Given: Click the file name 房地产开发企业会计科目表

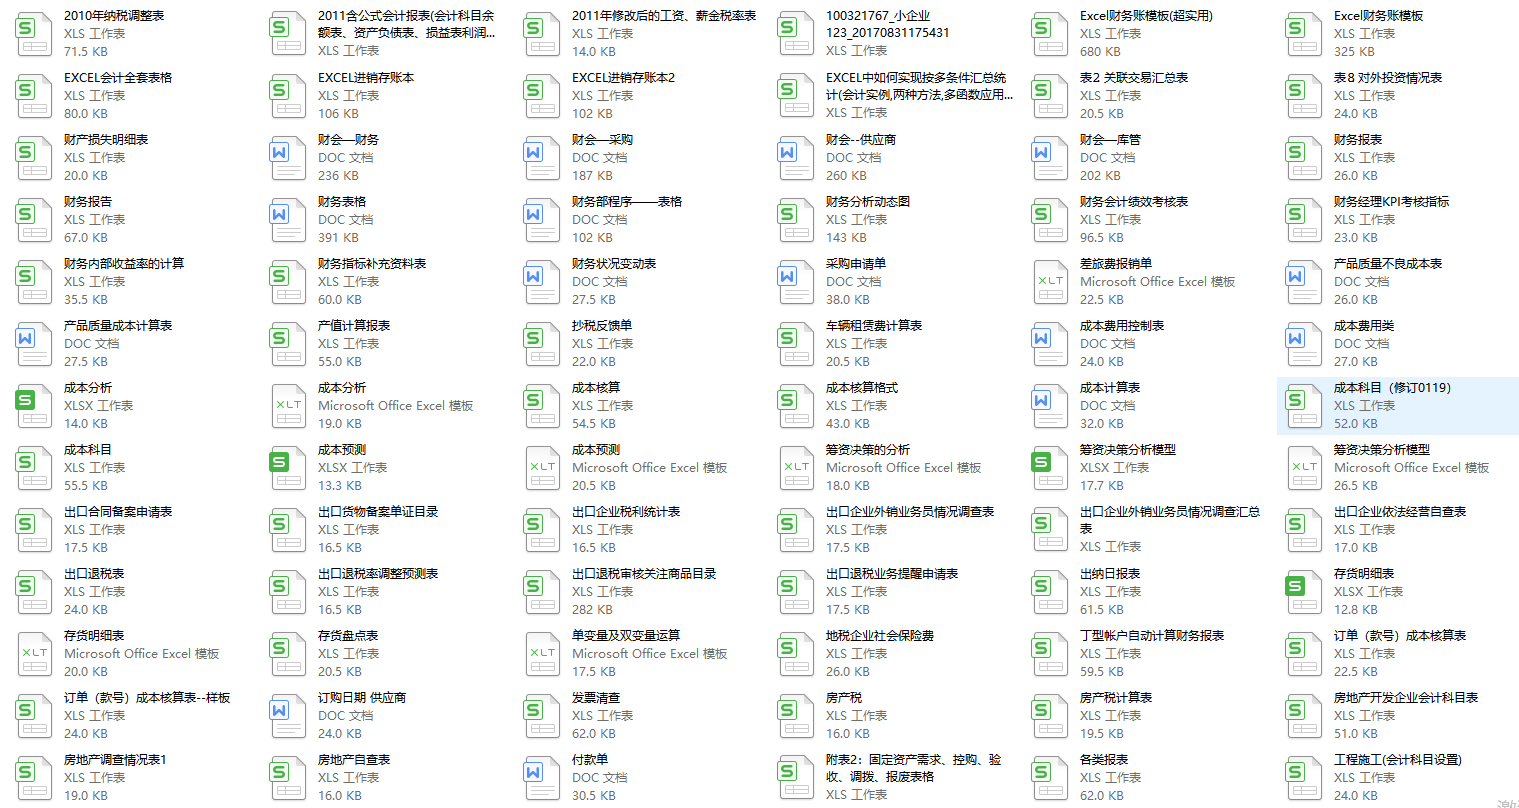Looking at the screenshot, I should 1406,698.
